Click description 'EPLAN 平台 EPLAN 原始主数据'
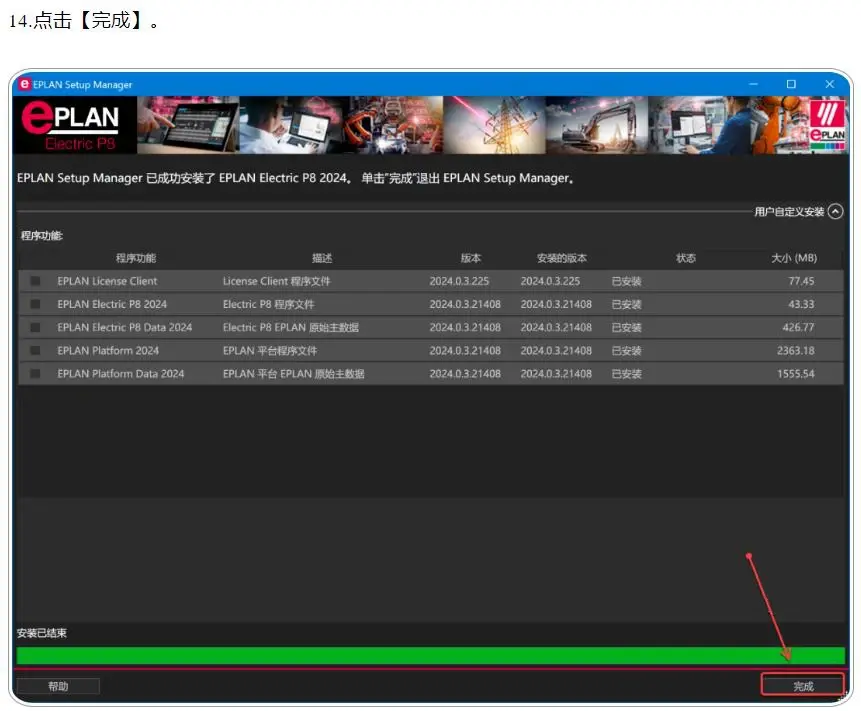This screenshot has height=711, width=861. pos(293,373)
